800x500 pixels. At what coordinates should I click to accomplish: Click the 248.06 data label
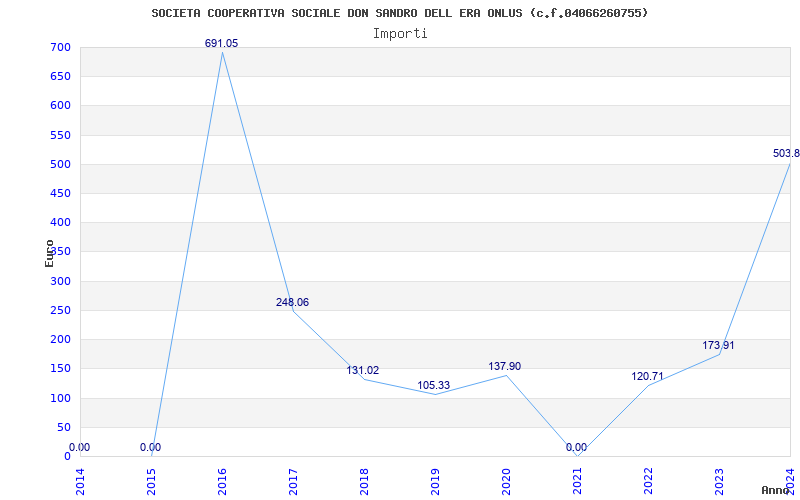[x=292, y=302]
